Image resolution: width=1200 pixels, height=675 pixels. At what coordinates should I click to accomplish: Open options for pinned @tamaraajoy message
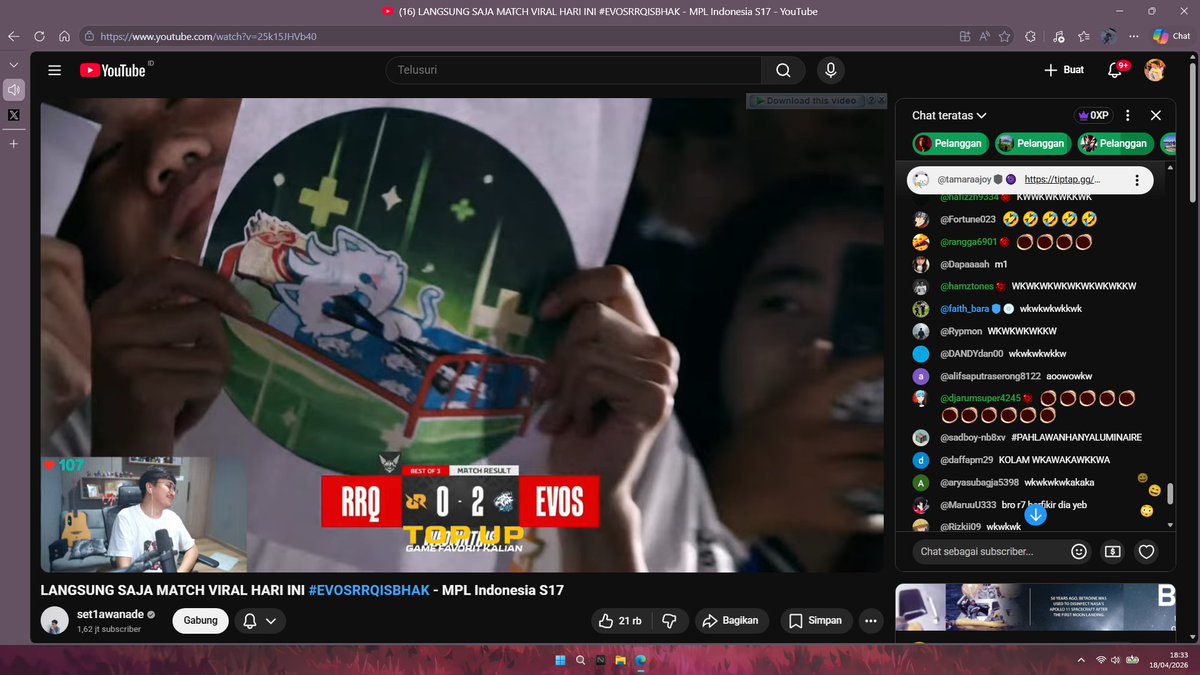(x=1137, y=180)
